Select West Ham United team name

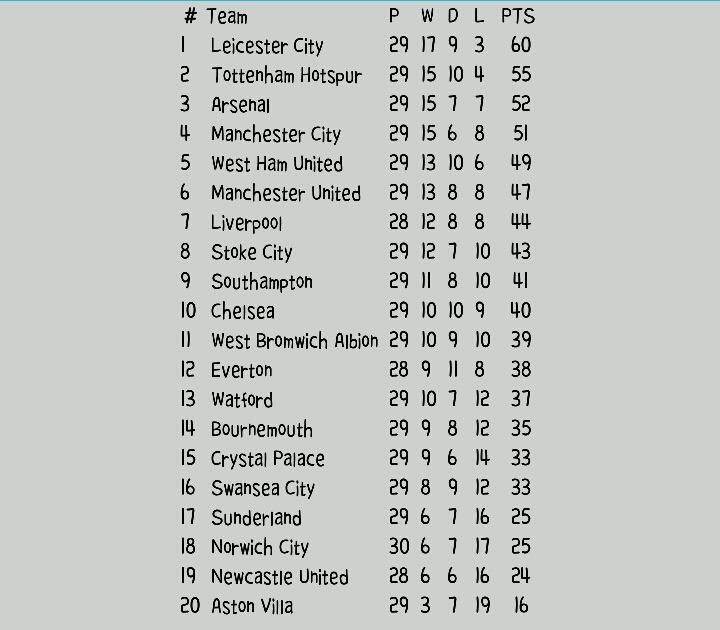coord(276,164)
